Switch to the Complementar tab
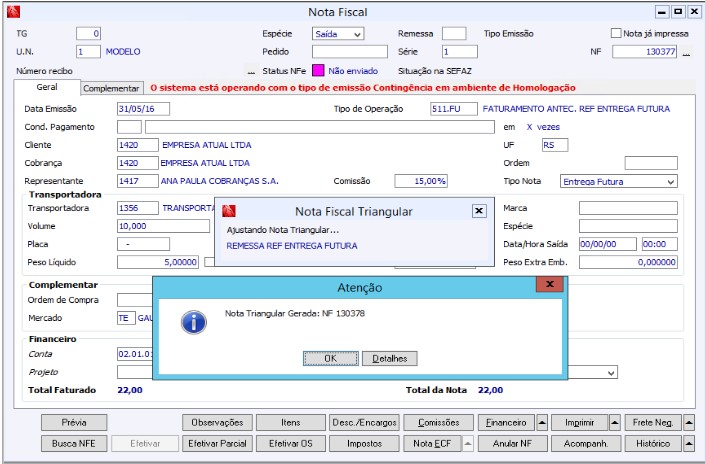 click(x=111, y=89)
